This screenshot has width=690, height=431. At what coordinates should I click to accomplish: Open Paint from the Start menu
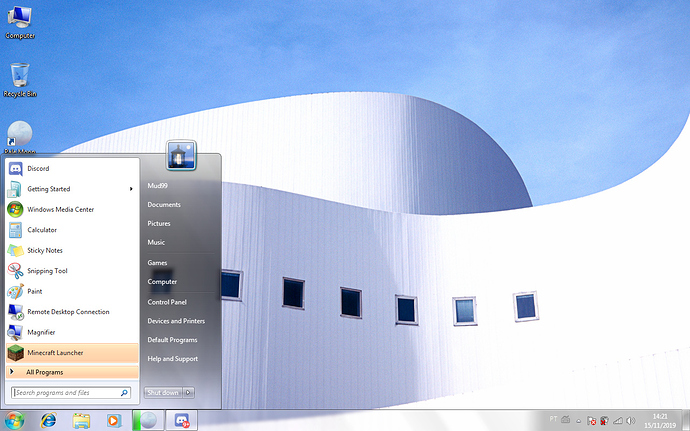tap(72, 291)
